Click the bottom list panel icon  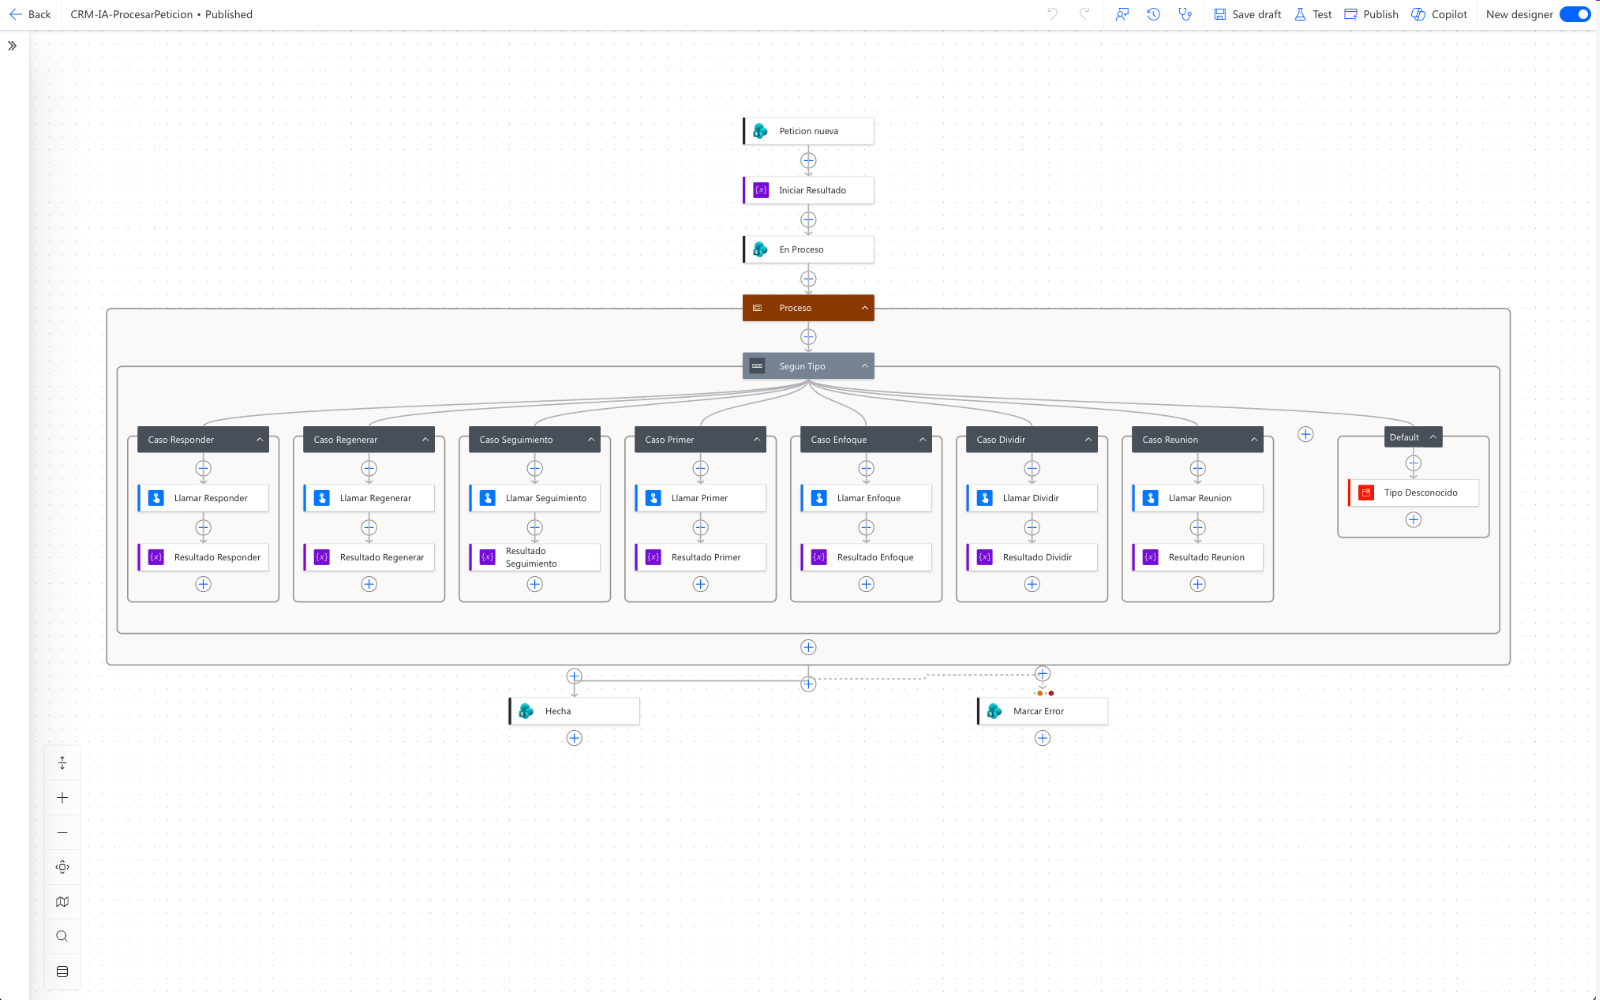point(62,972)
